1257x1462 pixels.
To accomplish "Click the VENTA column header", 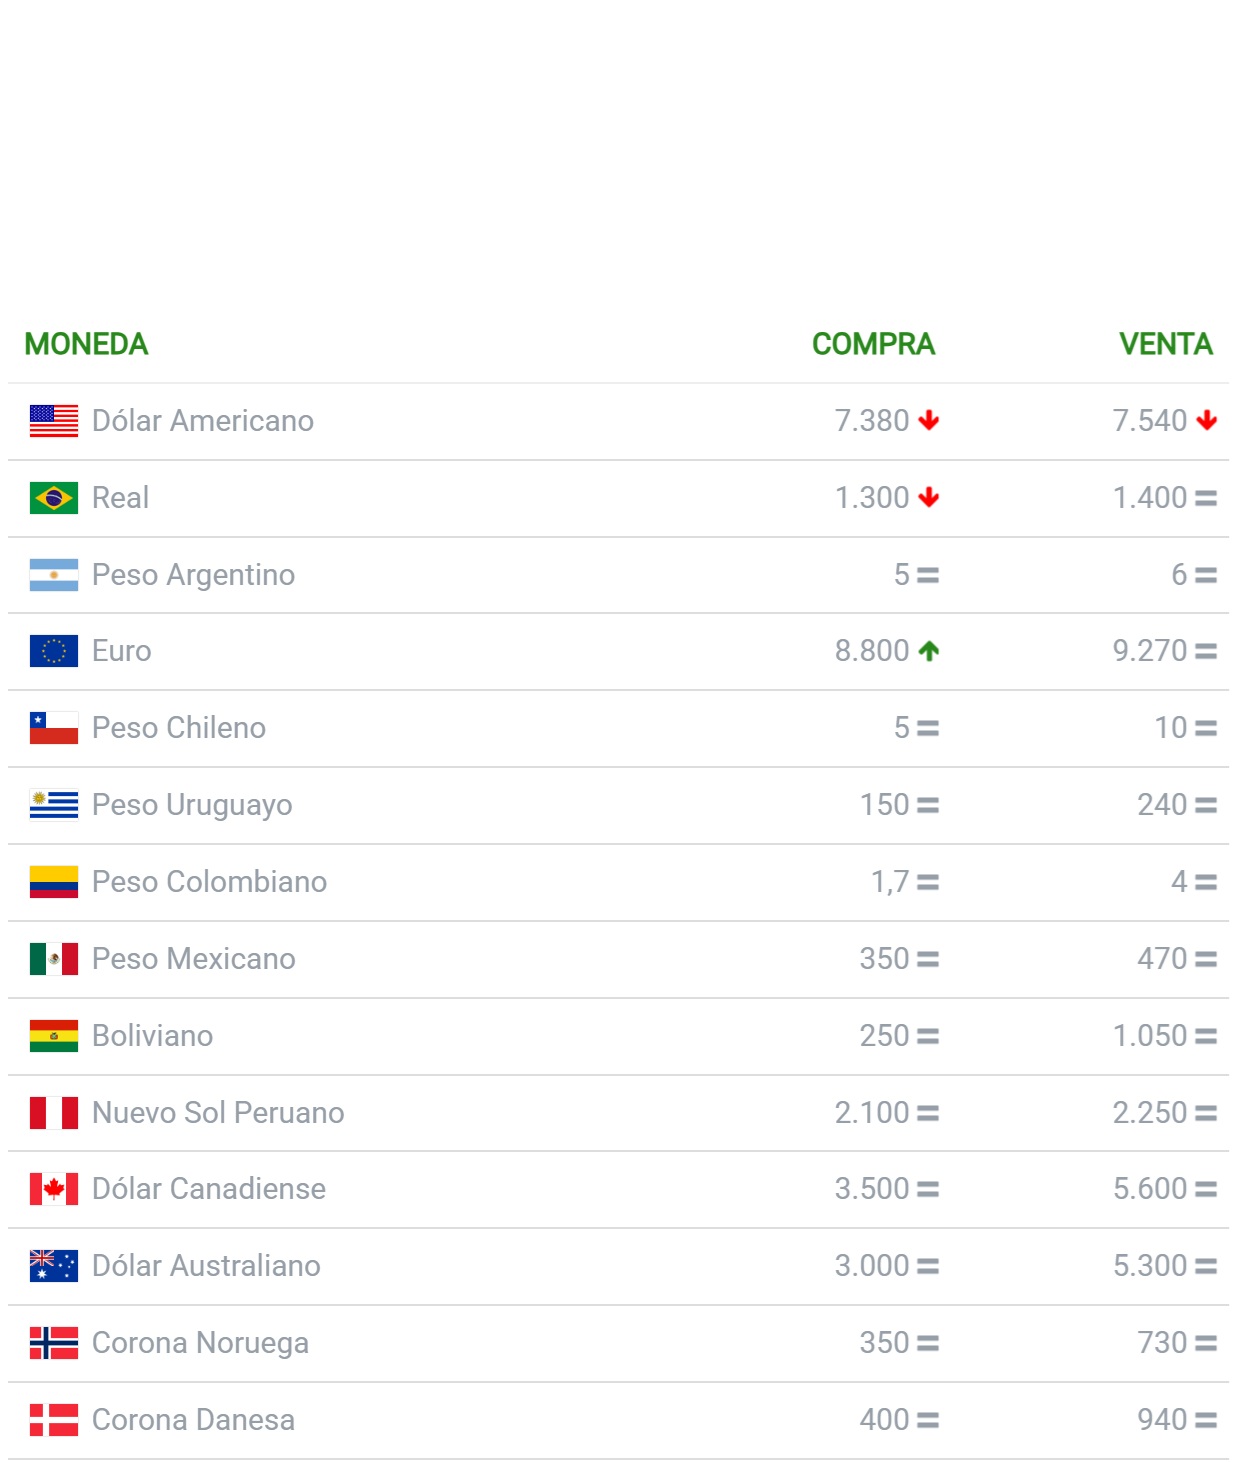I will click(1165, 344).
